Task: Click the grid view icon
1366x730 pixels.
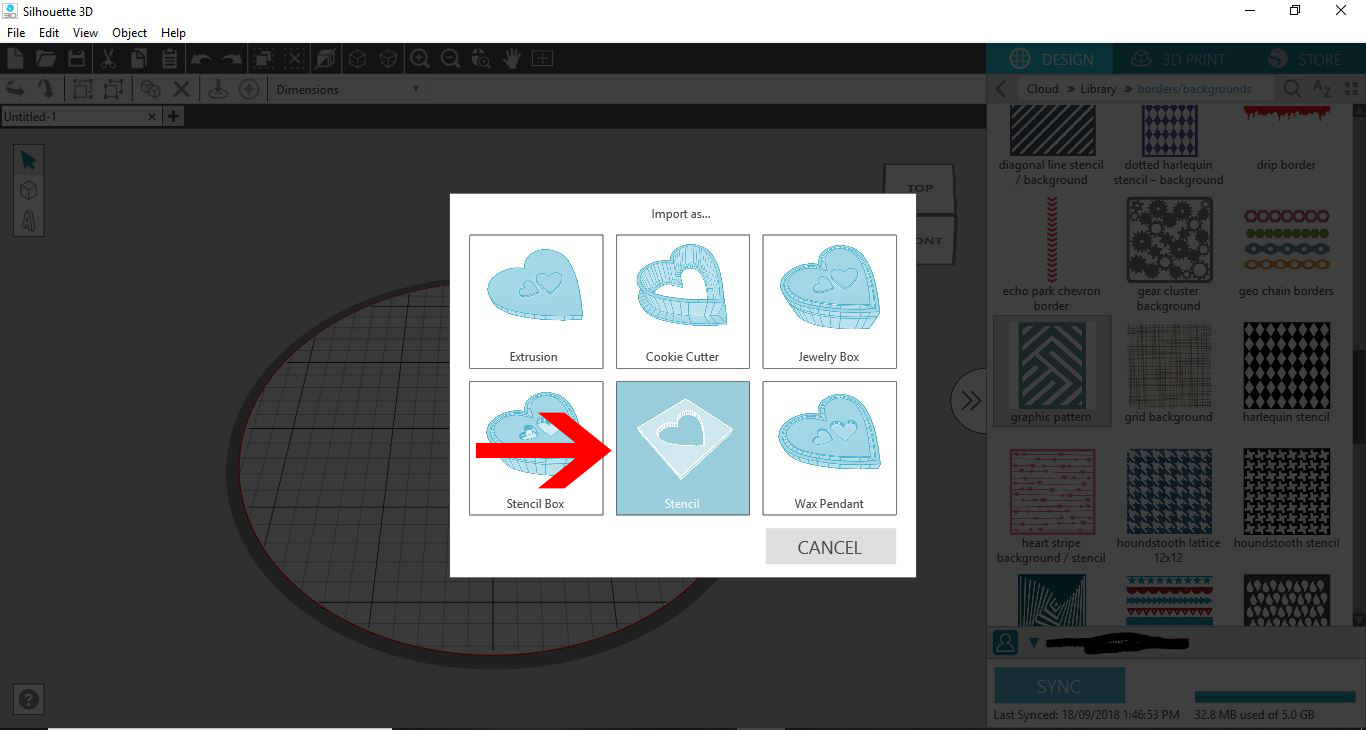Action: (1352, 89)
